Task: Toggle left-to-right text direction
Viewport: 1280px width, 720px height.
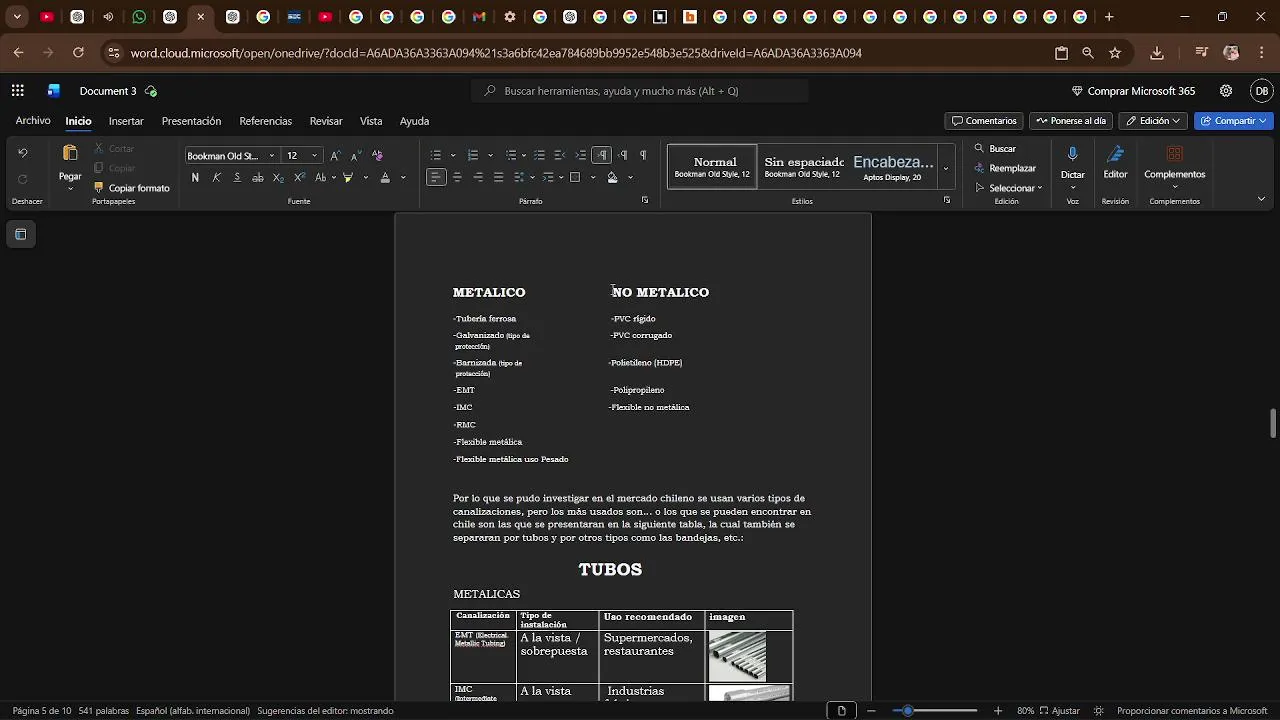Action: [601, 155]
